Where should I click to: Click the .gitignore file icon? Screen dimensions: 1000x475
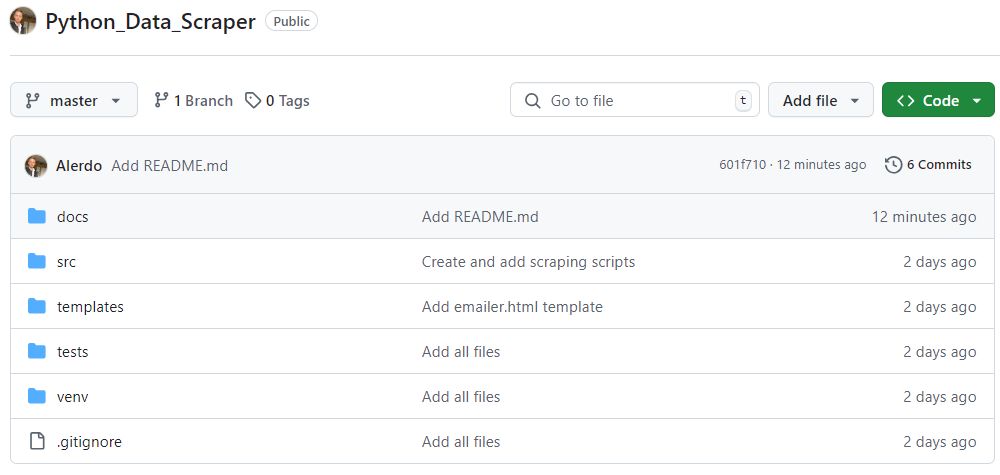point(37,441)
